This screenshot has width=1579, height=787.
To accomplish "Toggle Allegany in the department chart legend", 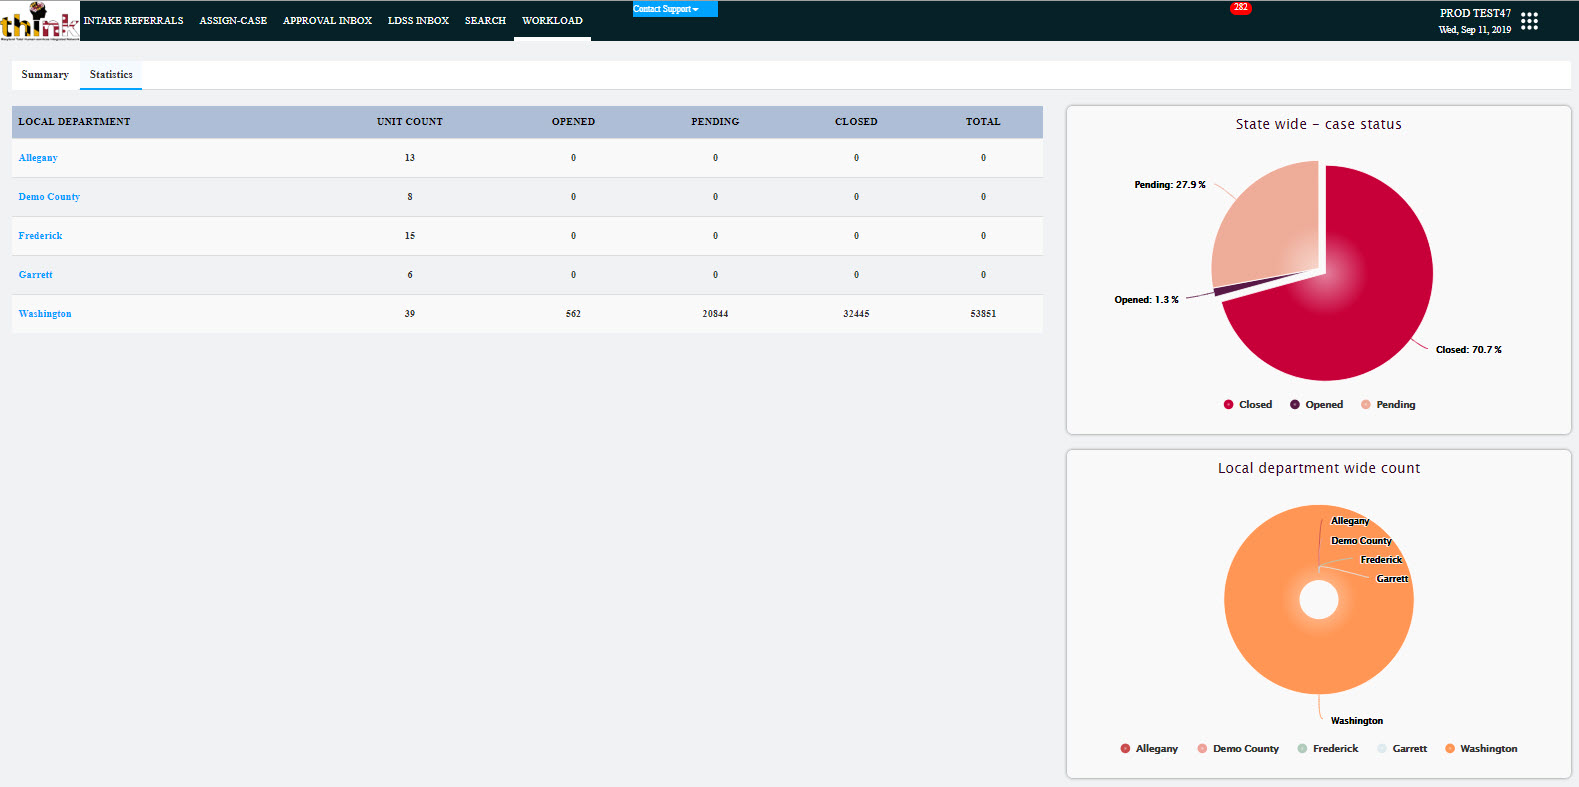I will pyautogui.click(x=1125, y=749).
